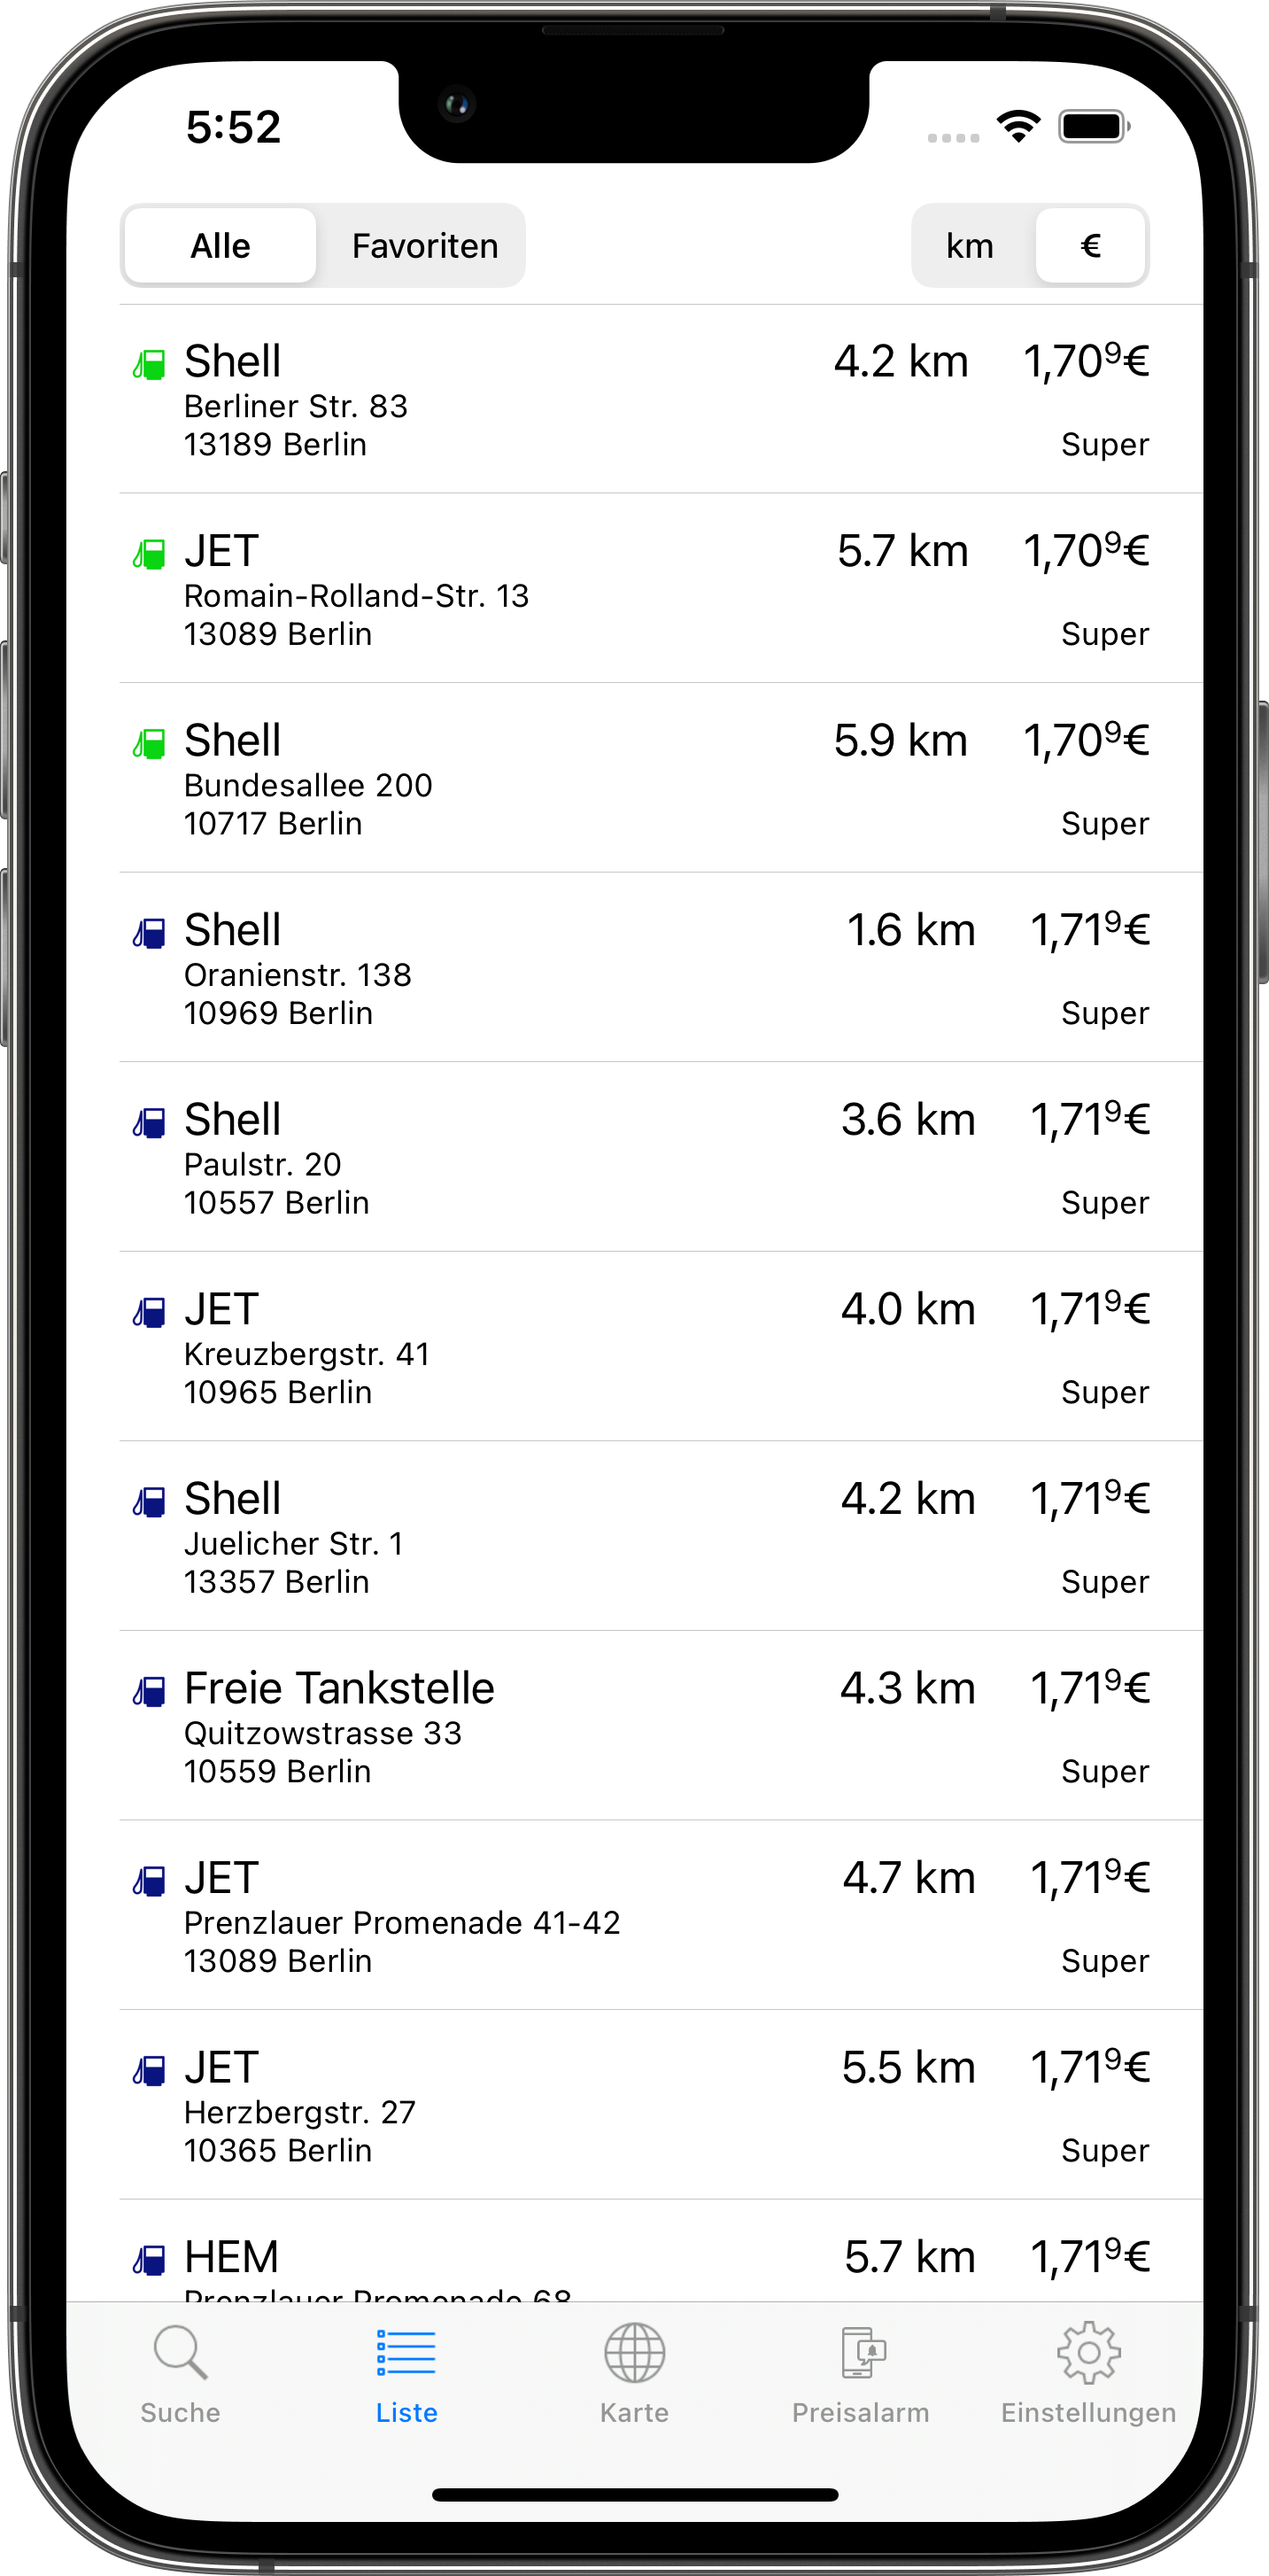Sort stations by € price
The width and height of the screenshot is (1269, 2576).
coord(1090,246)
